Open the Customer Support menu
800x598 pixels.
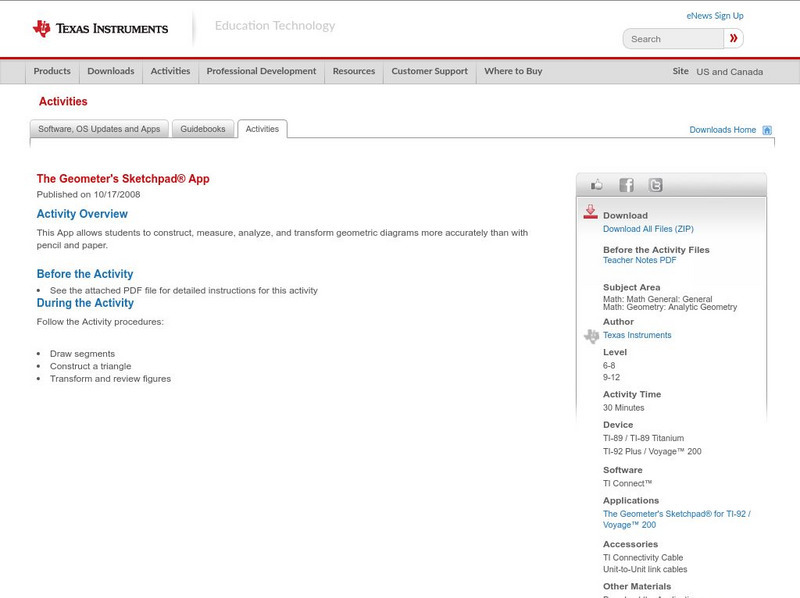coord(429,72)
